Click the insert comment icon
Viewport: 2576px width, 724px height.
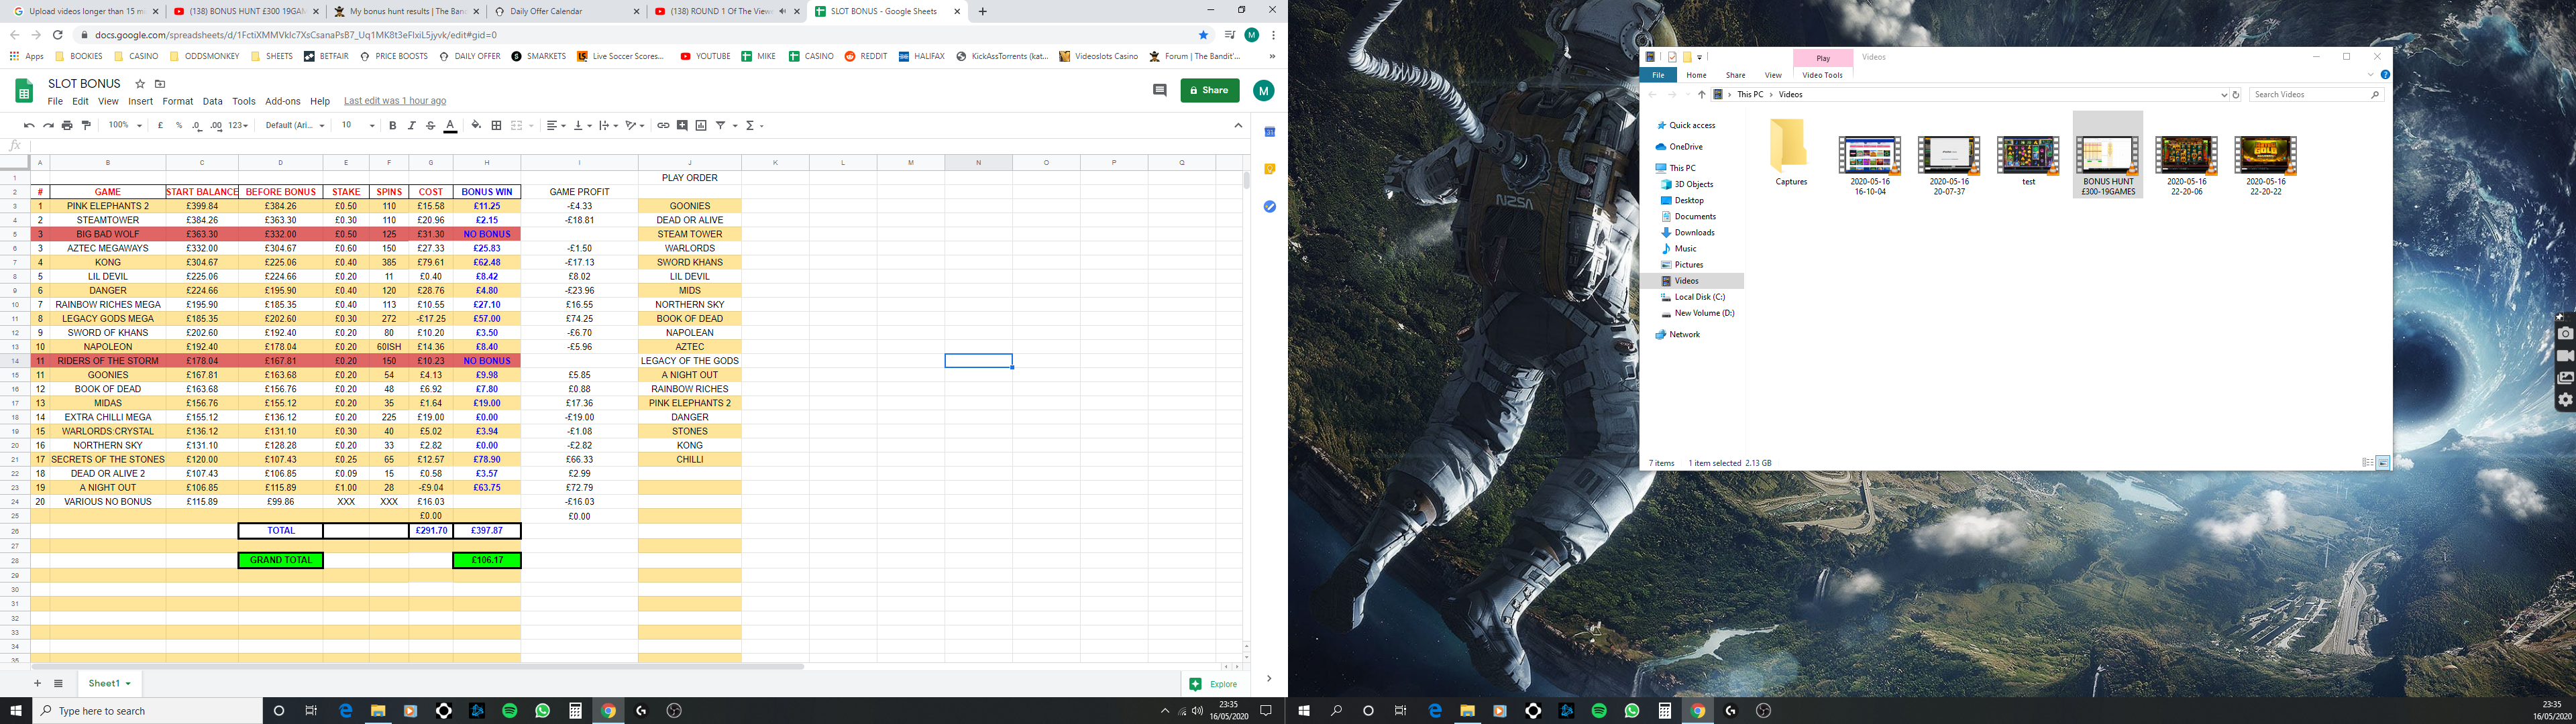pyautogui.click(x=682, y=126)
